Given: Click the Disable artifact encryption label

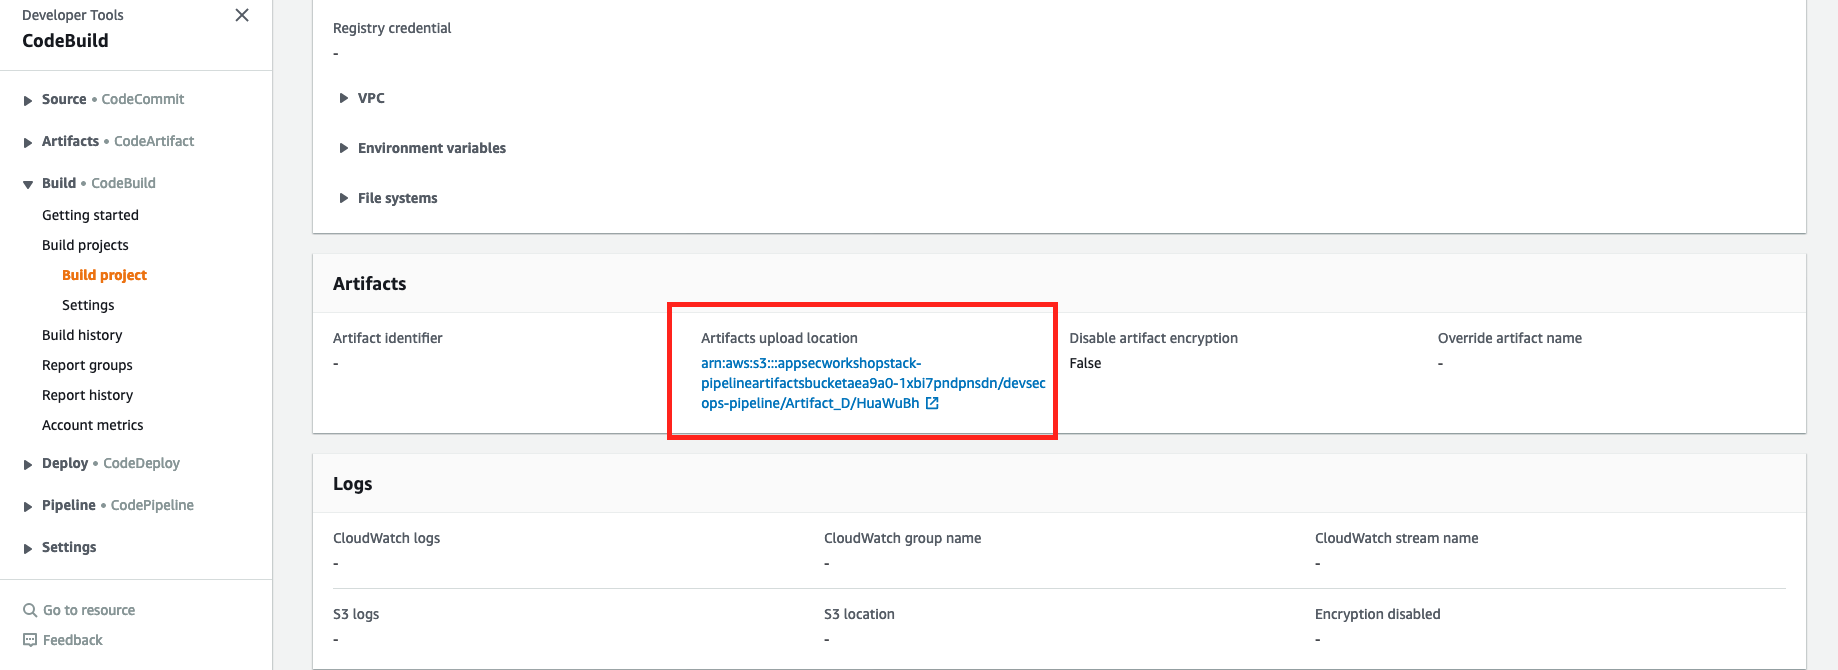Looking at the screenshot, I should (1153, 338).
